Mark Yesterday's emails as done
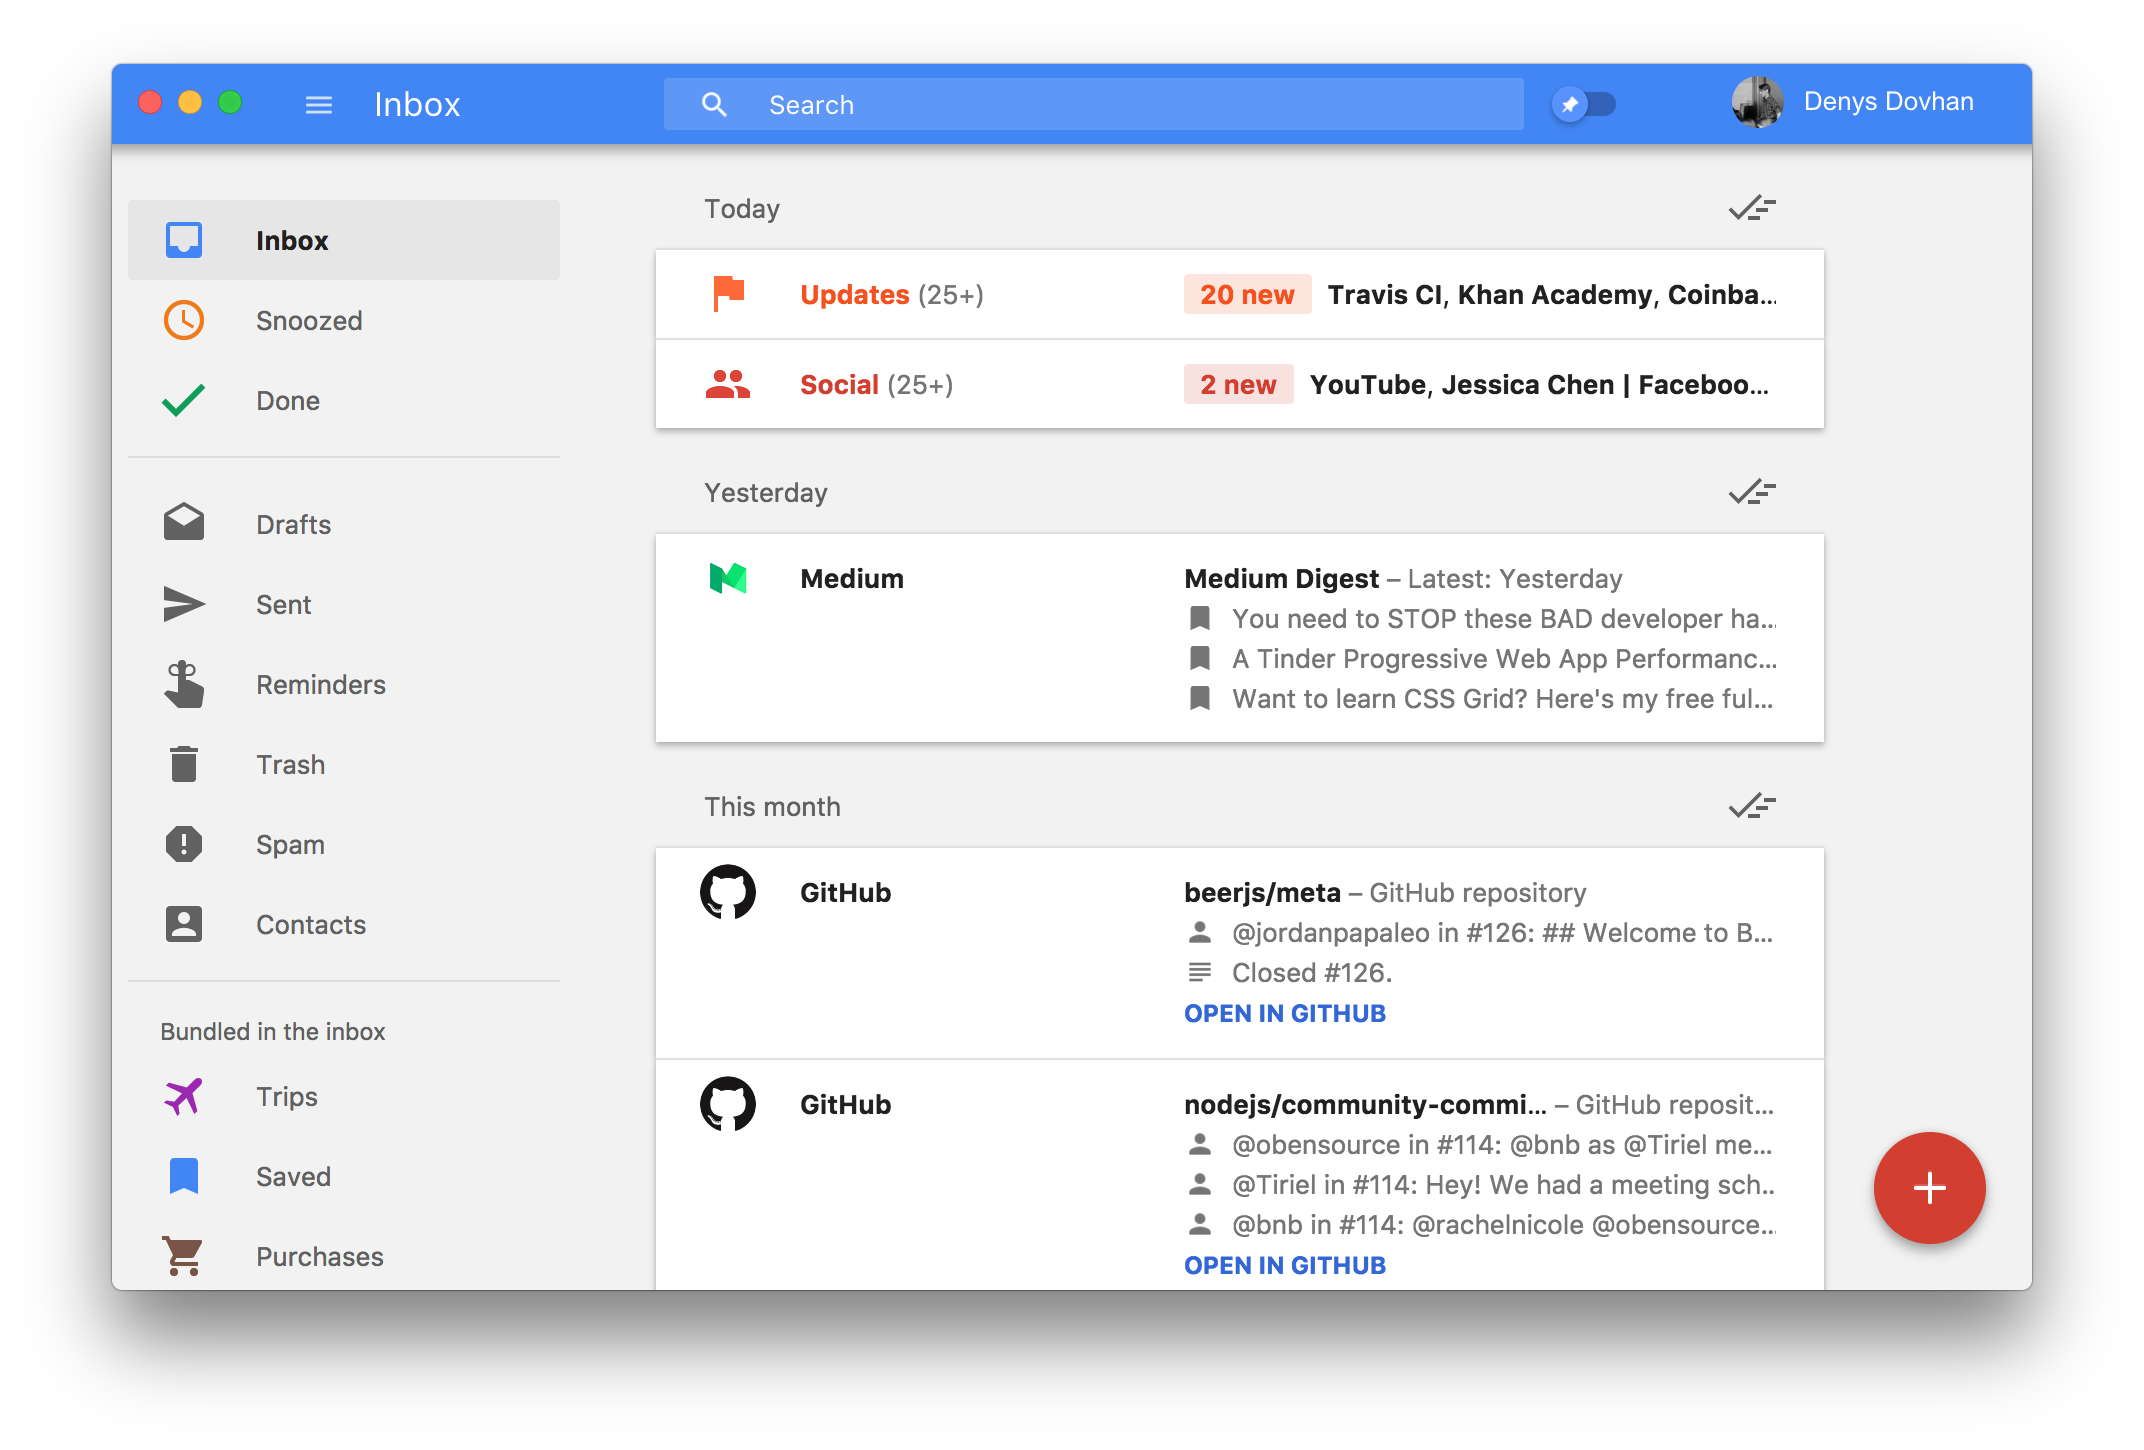The image size is (2144, 1450). (1752, 492)
